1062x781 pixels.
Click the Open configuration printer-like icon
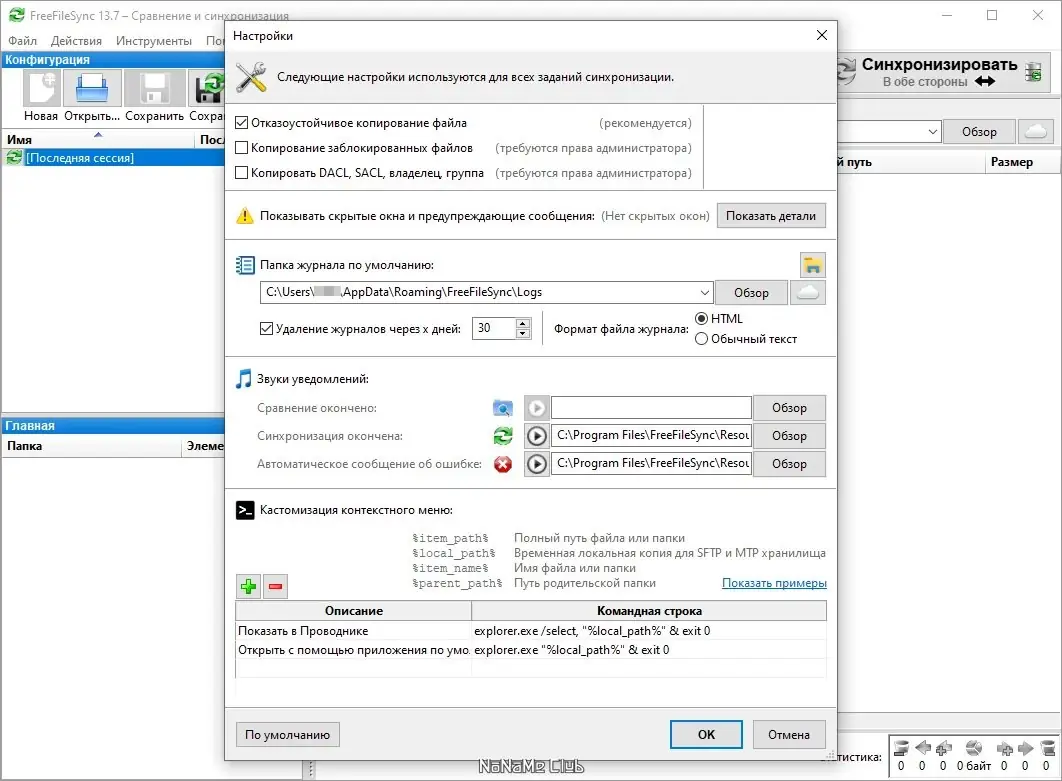[91, 88]
